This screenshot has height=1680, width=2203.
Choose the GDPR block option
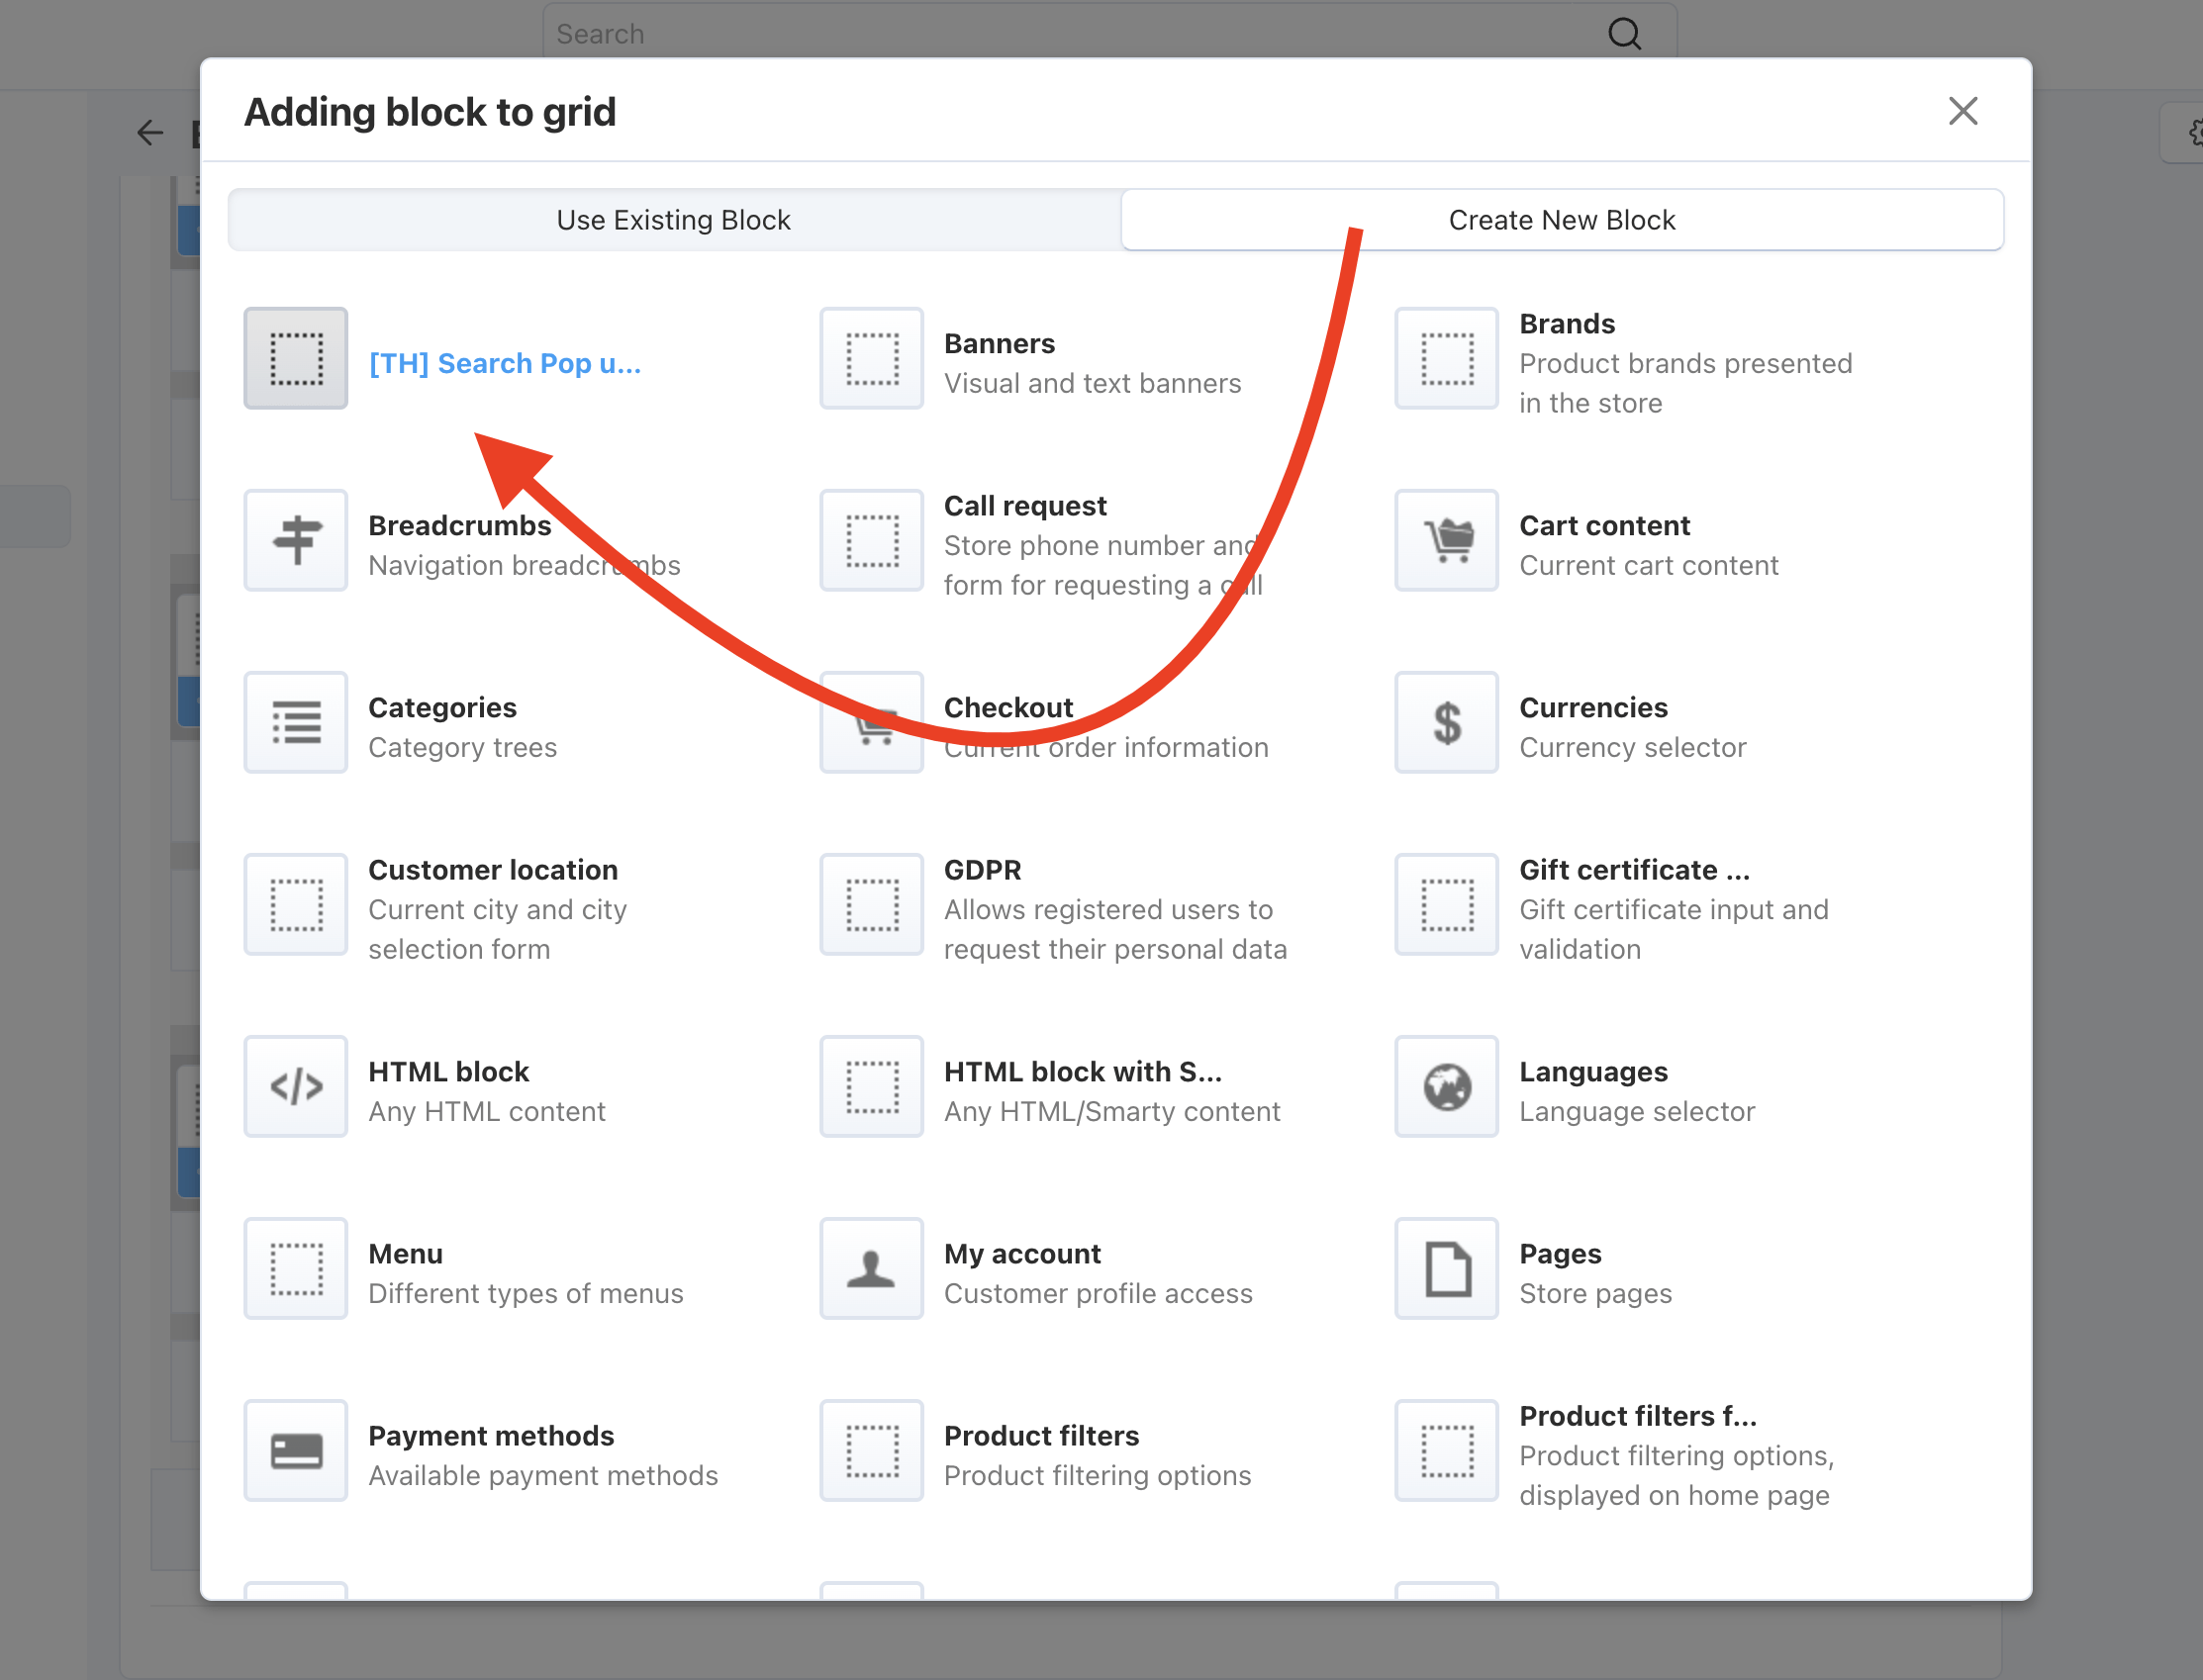click(982, 869)
